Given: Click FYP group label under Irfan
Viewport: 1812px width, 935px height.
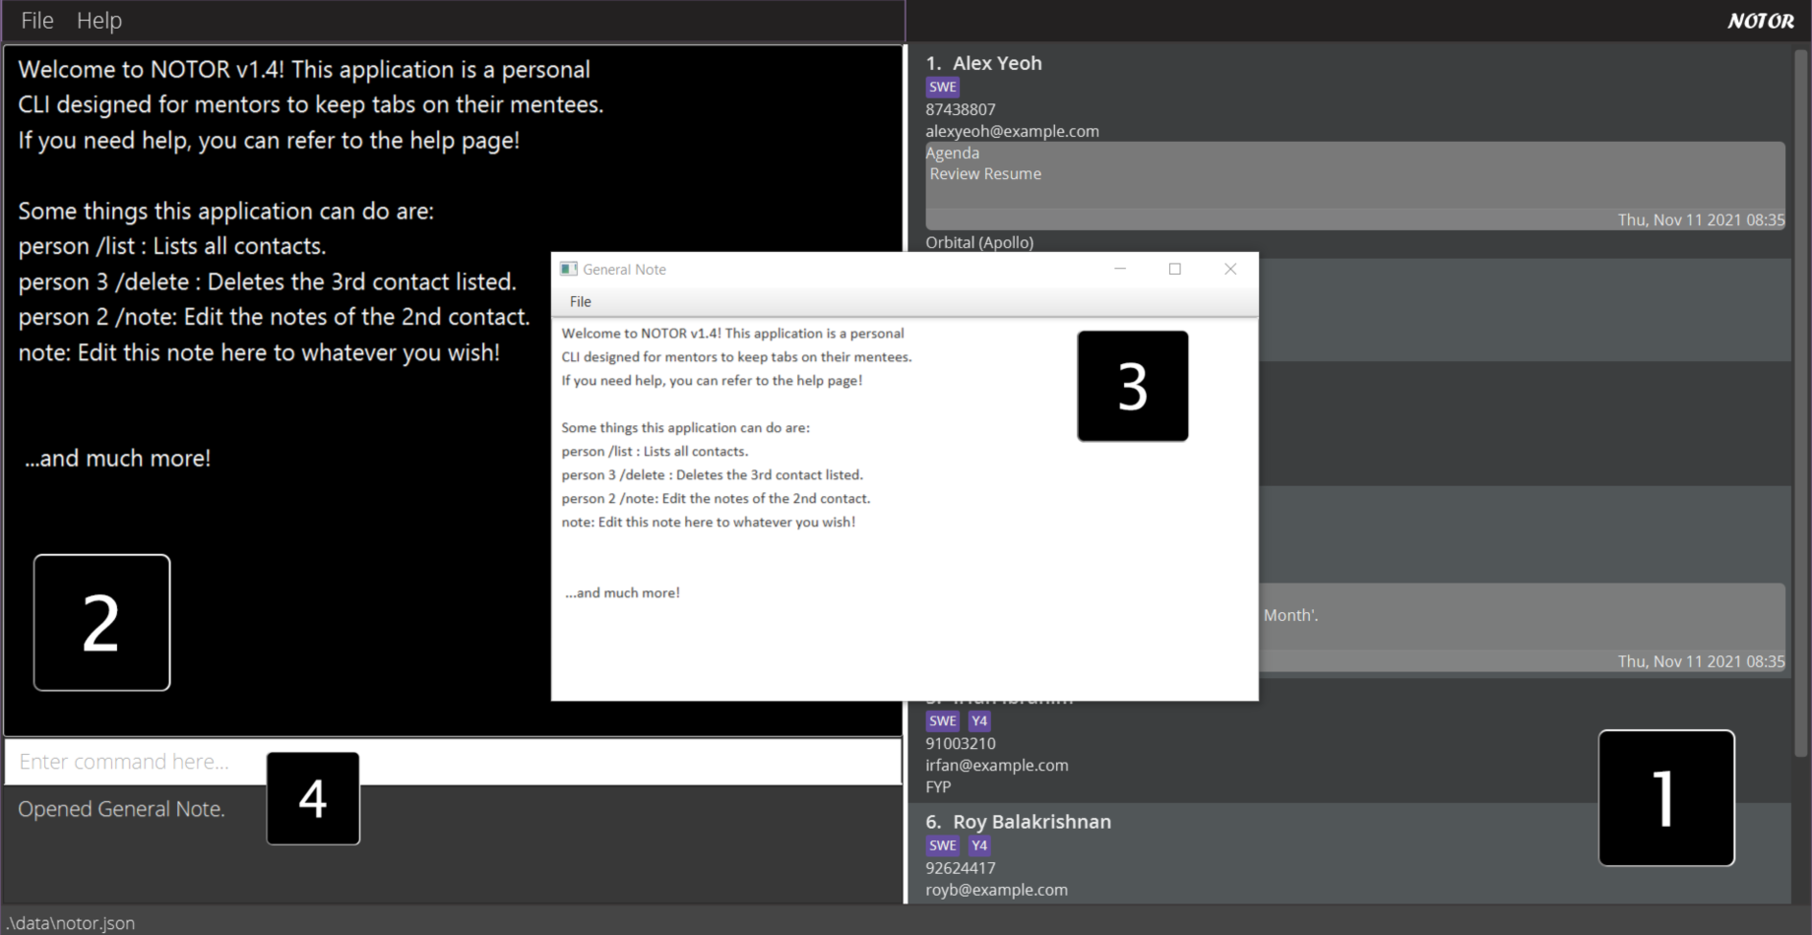Looking at the screenshot, I should [938, 787].
